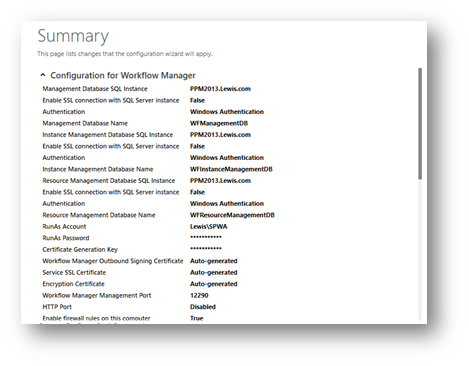Click Auto-generated value for Encryption Certificate

(x=214, y=284)
